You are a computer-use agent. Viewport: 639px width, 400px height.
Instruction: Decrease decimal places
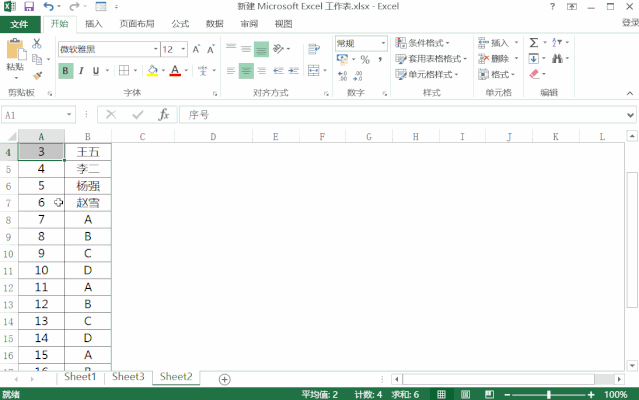(358, 76)
